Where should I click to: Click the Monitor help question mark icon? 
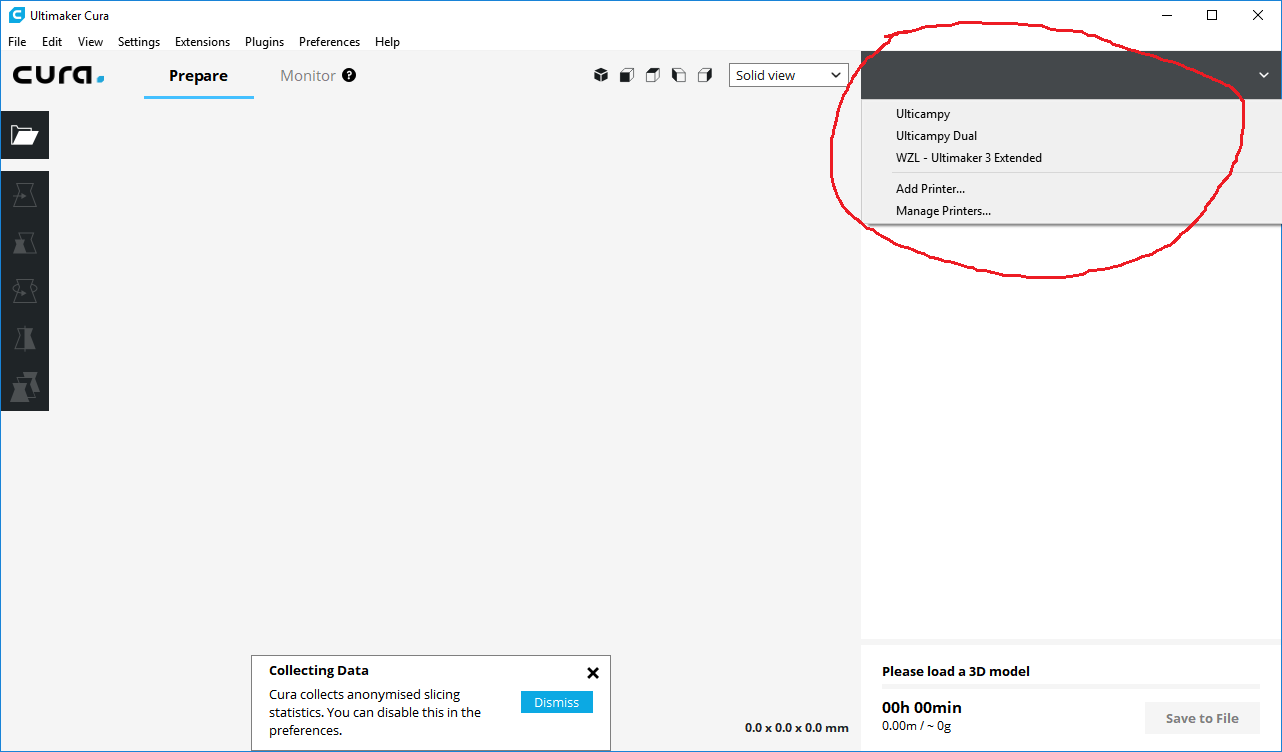click(x=349, y=75)
